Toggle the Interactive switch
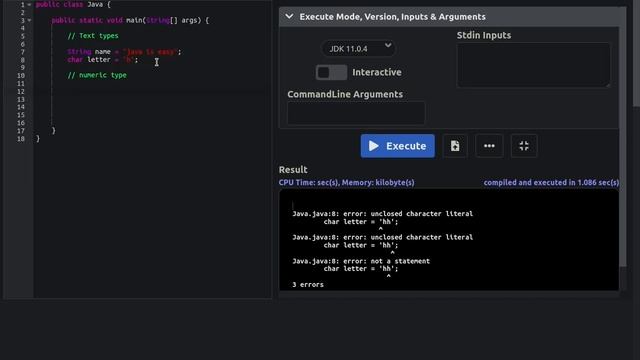Screen dimensions: 640x360 click(x=331, y=73)
